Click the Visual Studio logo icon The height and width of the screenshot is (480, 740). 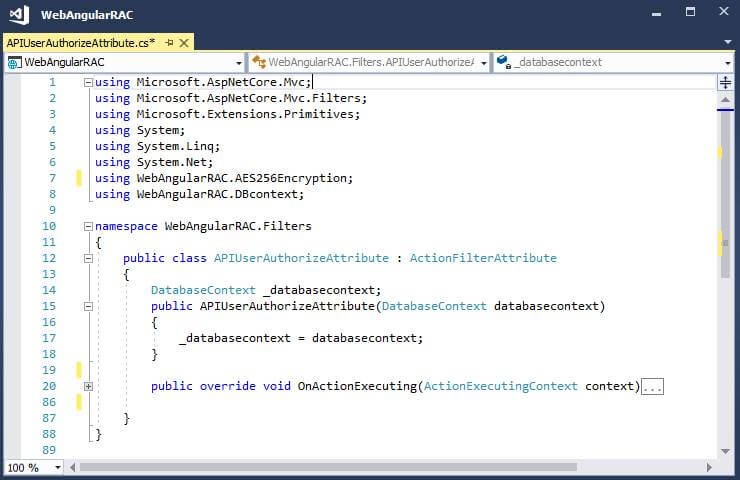19,15
